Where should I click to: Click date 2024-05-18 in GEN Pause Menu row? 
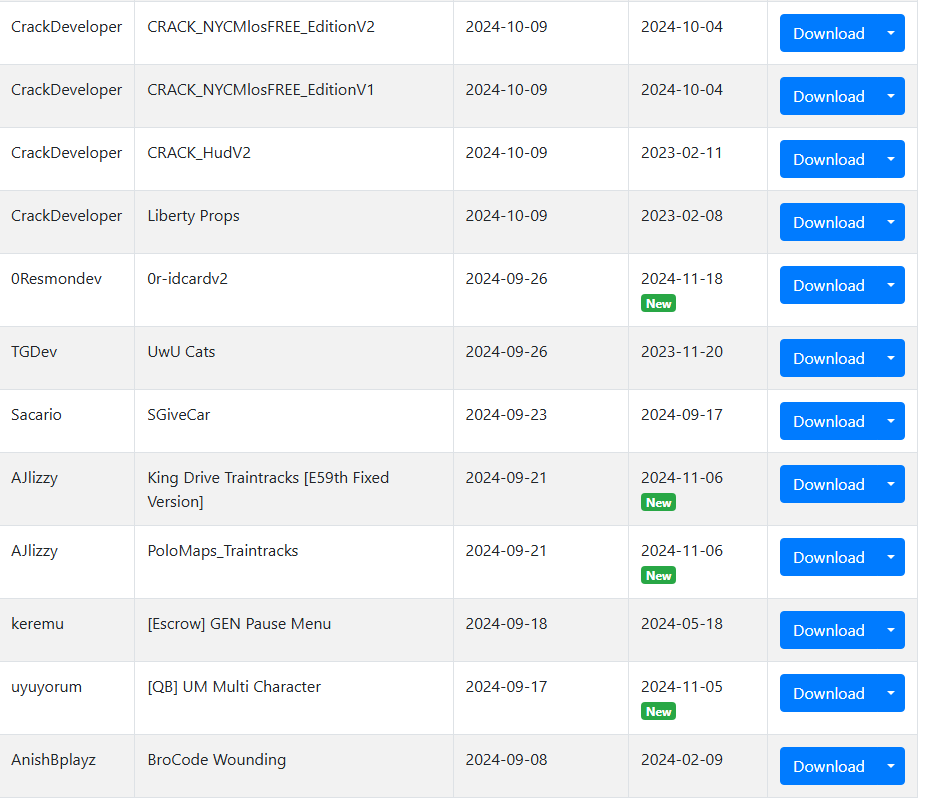click(682, 624)
